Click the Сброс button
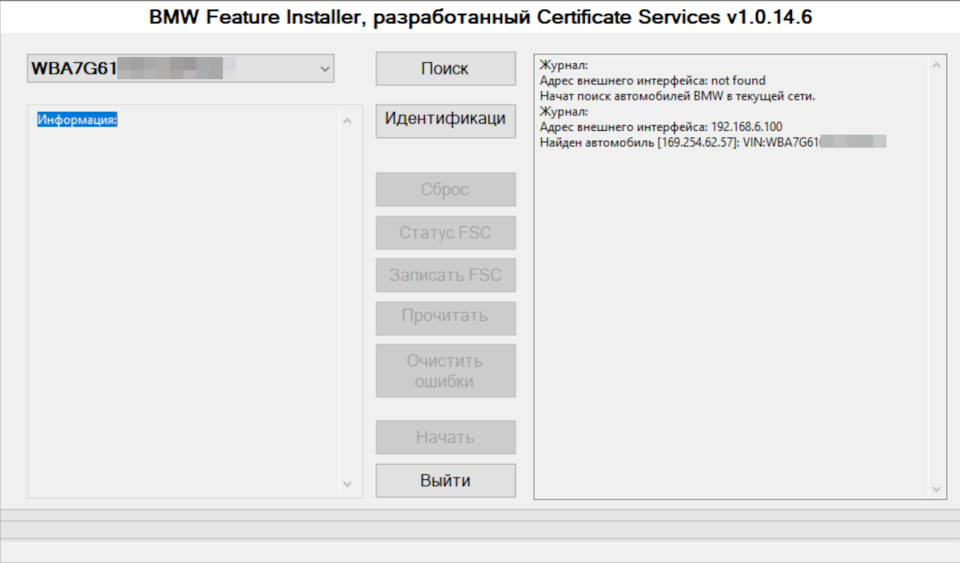 [445, 189]
